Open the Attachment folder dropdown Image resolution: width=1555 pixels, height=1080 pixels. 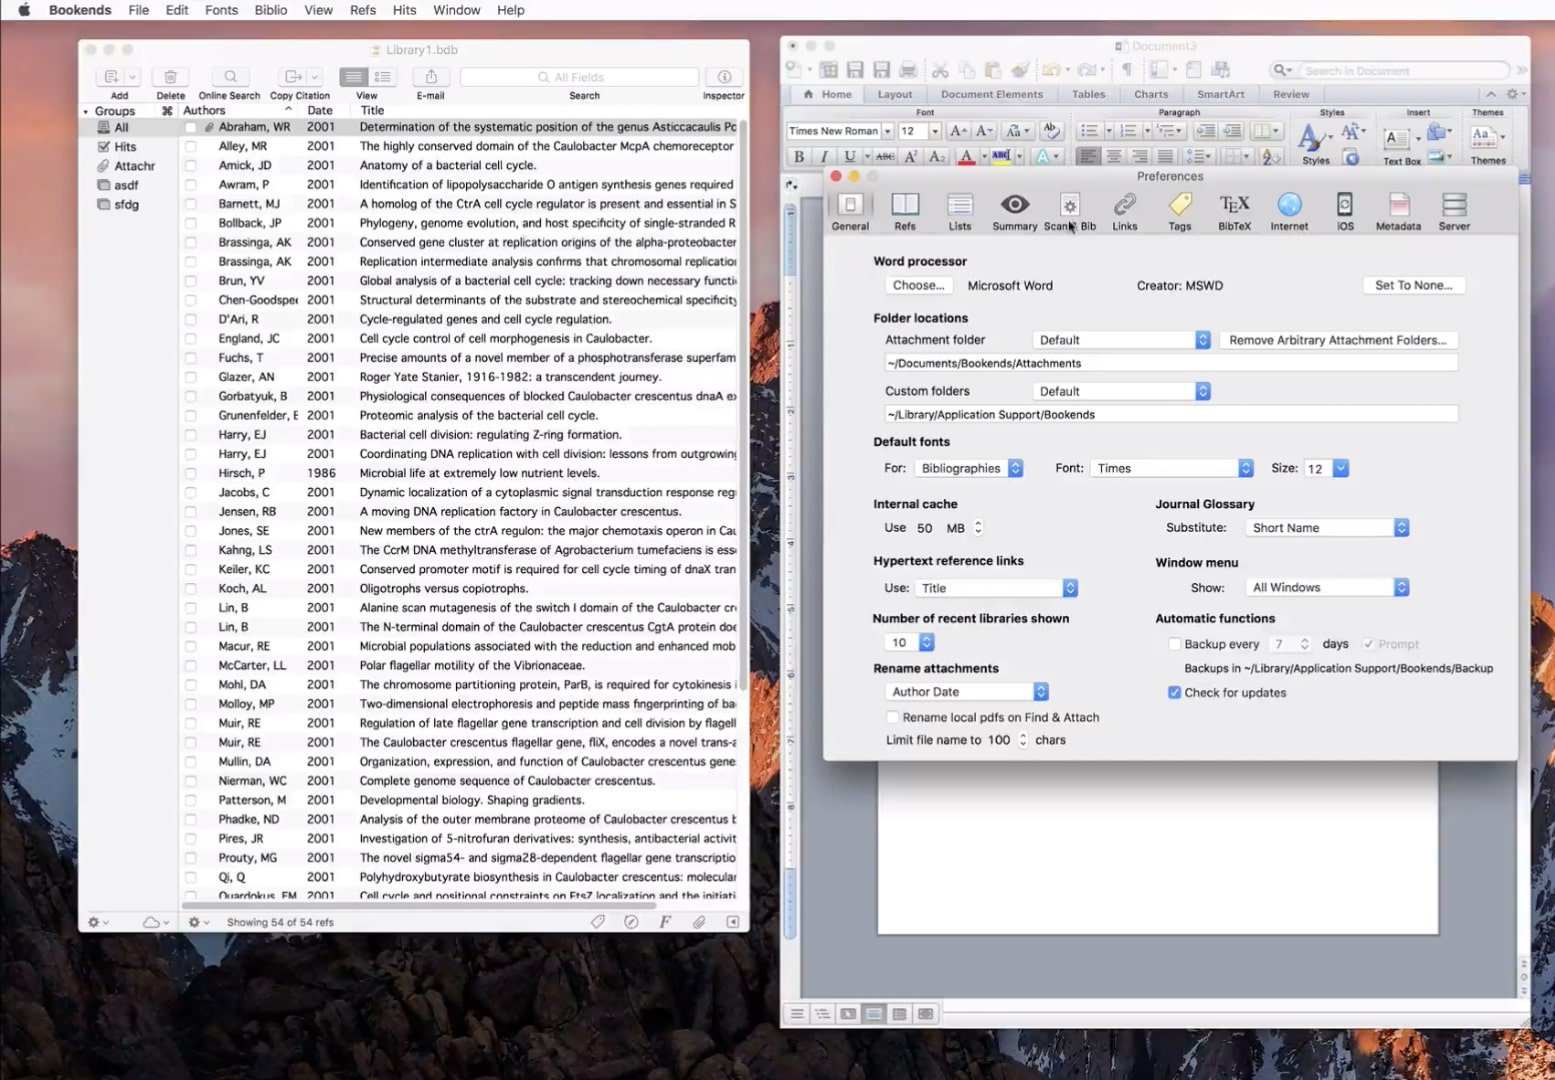coord(1121,340)
